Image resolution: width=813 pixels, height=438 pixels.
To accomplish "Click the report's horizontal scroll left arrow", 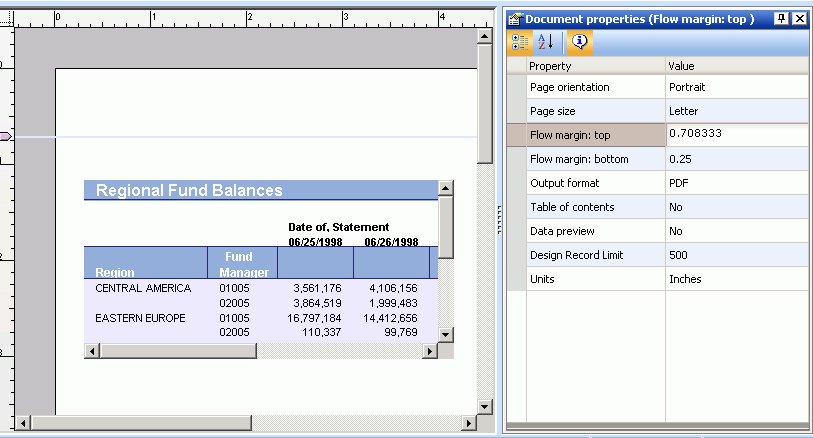I will click(92, 351).
